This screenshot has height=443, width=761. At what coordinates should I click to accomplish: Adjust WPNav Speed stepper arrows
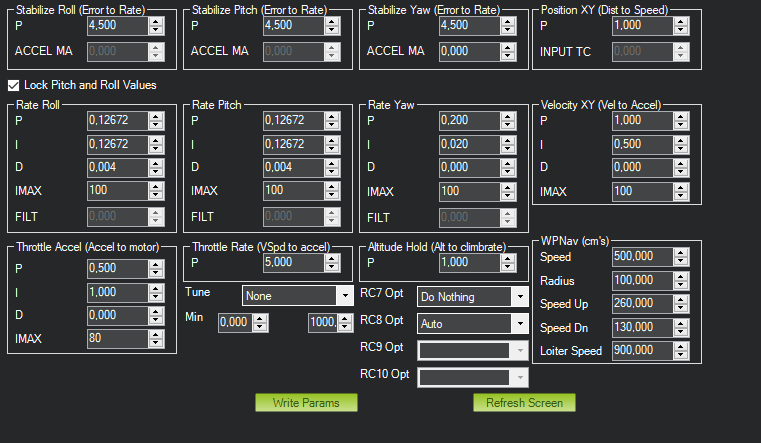[681, 257]
